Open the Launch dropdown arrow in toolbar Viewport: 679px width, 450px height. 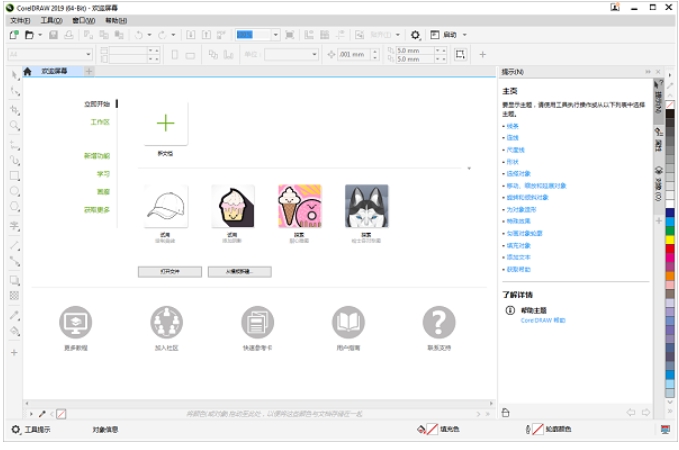pos(465,35)
